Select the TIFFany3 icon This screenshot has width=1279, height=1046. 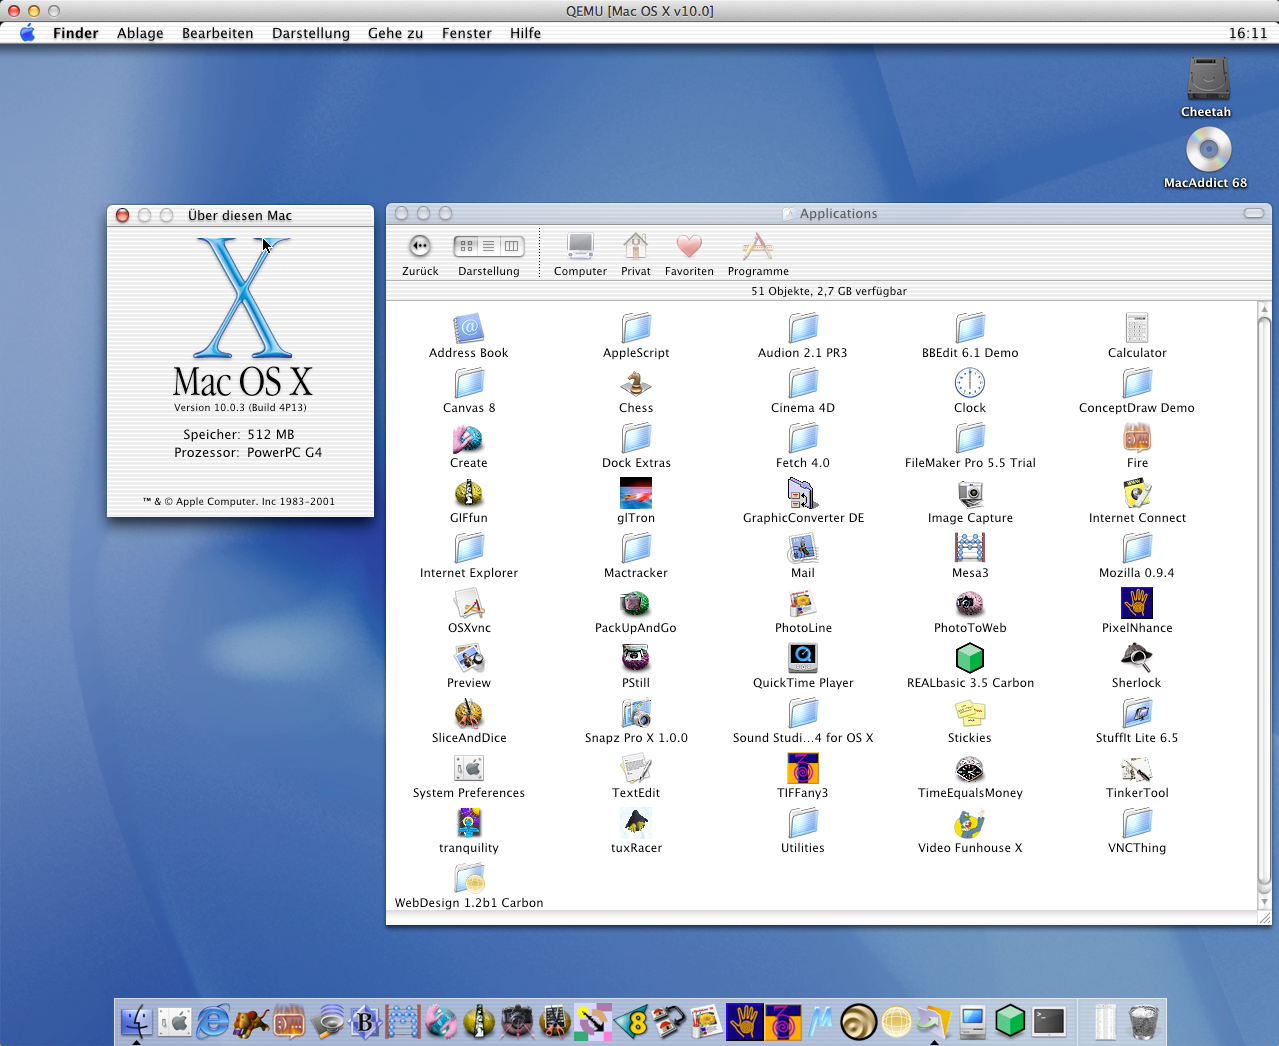tap(803, 768)
